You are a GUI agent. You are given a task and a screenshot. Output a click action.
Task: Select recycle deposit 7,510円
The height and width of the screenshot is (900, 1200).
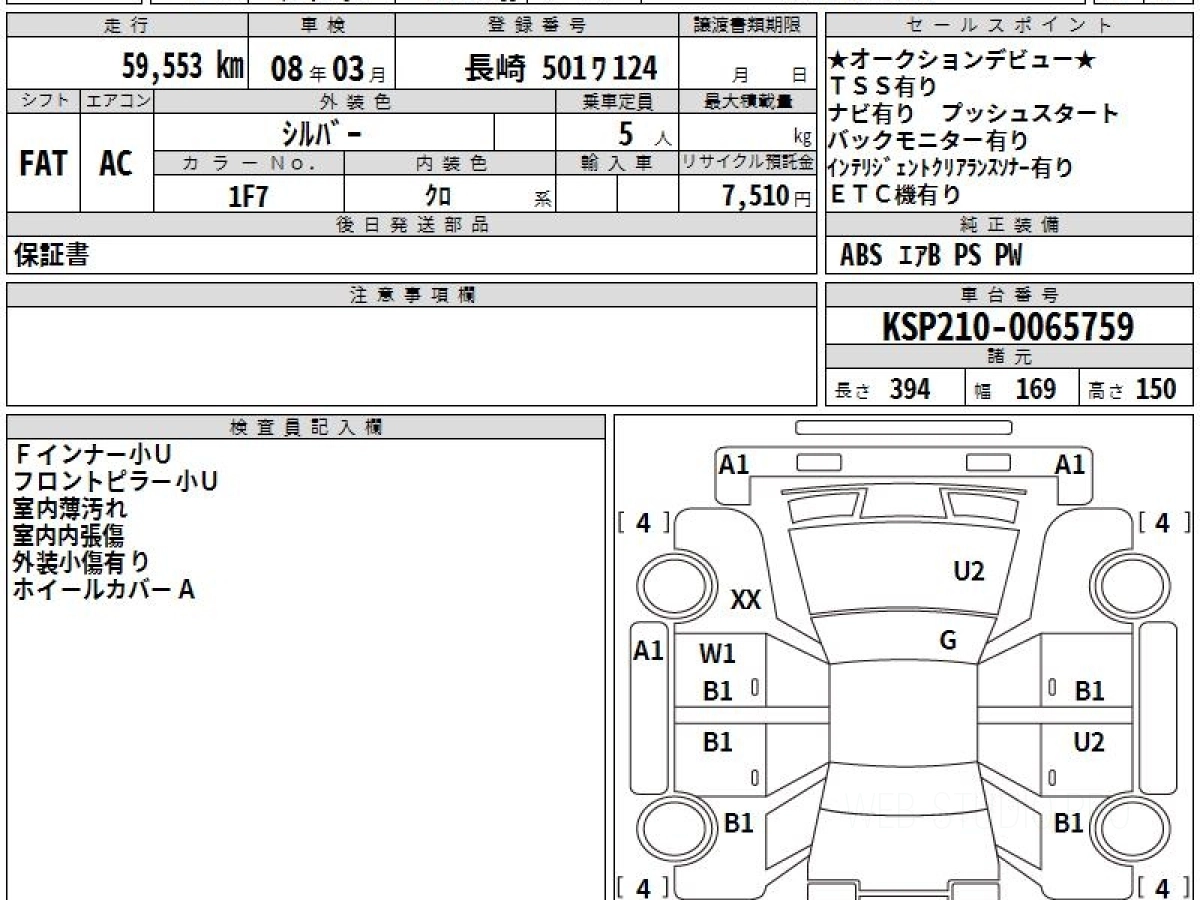click(x=766, y=196)
